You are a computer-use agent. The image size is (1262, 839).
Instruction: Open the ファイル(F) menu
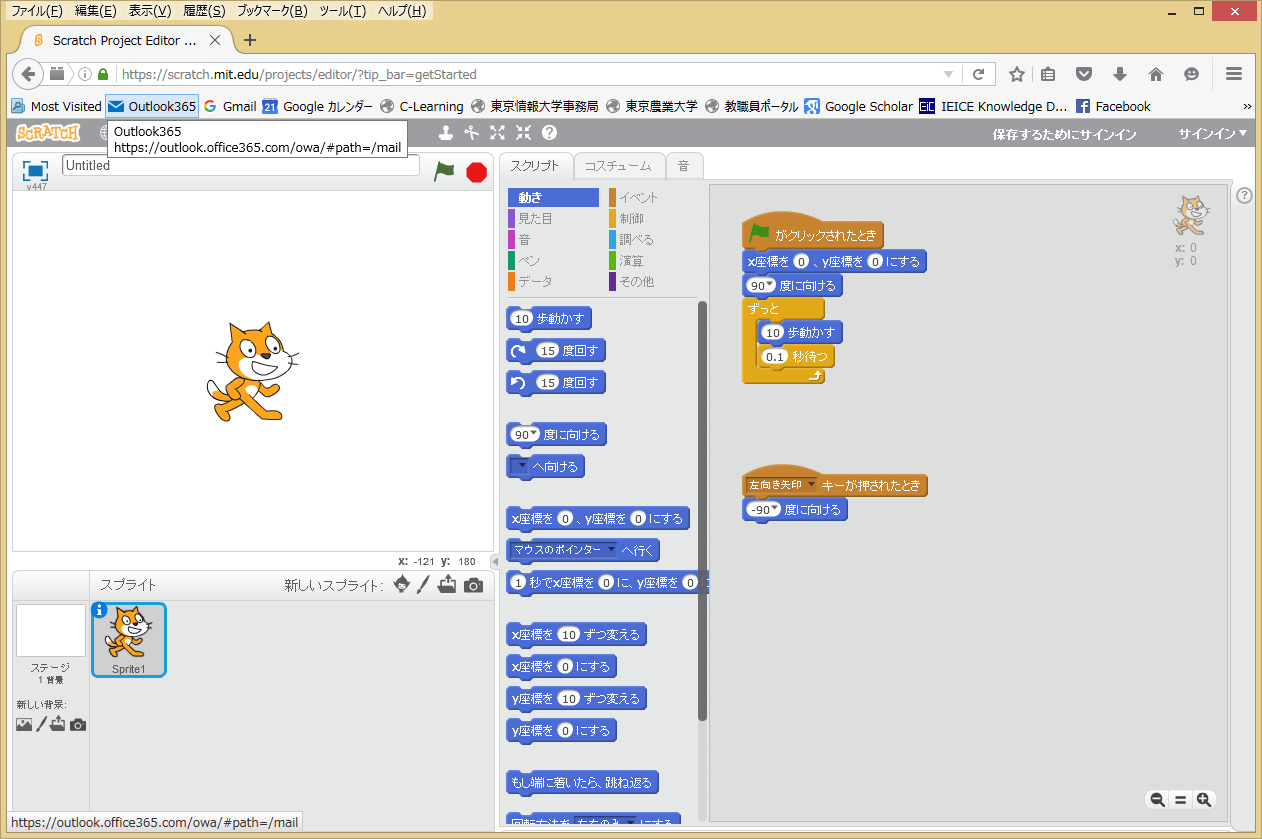(36, 11)
